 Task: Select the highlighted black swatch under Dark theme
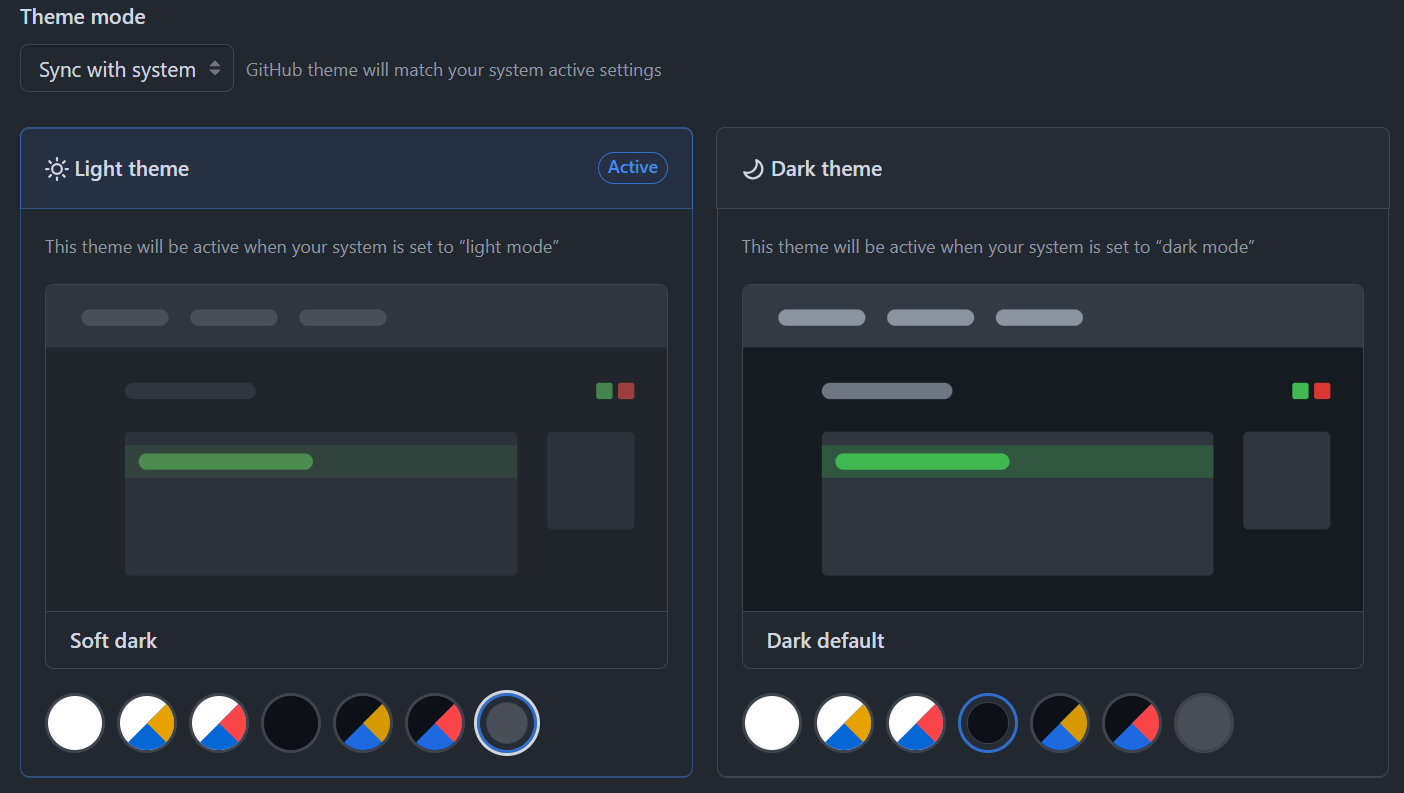click(x=988, y=723)
